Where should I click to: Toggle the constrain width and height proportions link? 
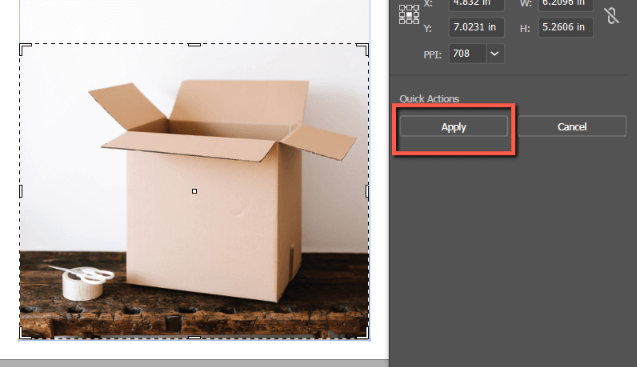click(x=611, y=15)
